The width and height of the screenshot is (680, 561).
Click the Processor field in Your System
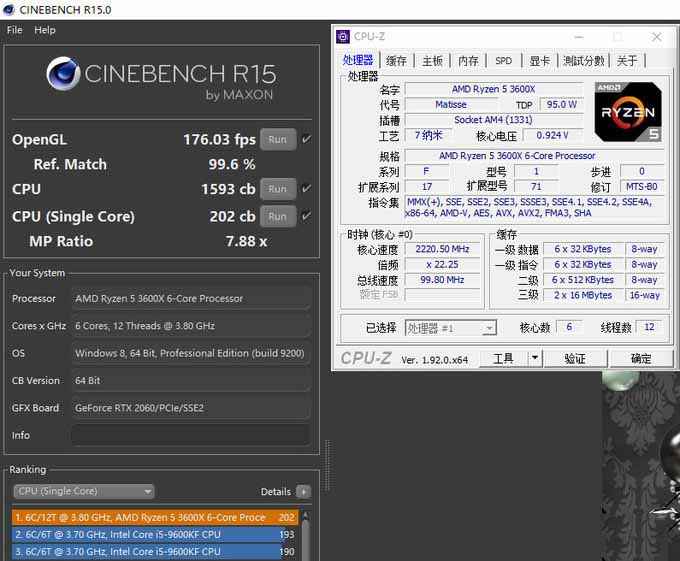[191, 299]
